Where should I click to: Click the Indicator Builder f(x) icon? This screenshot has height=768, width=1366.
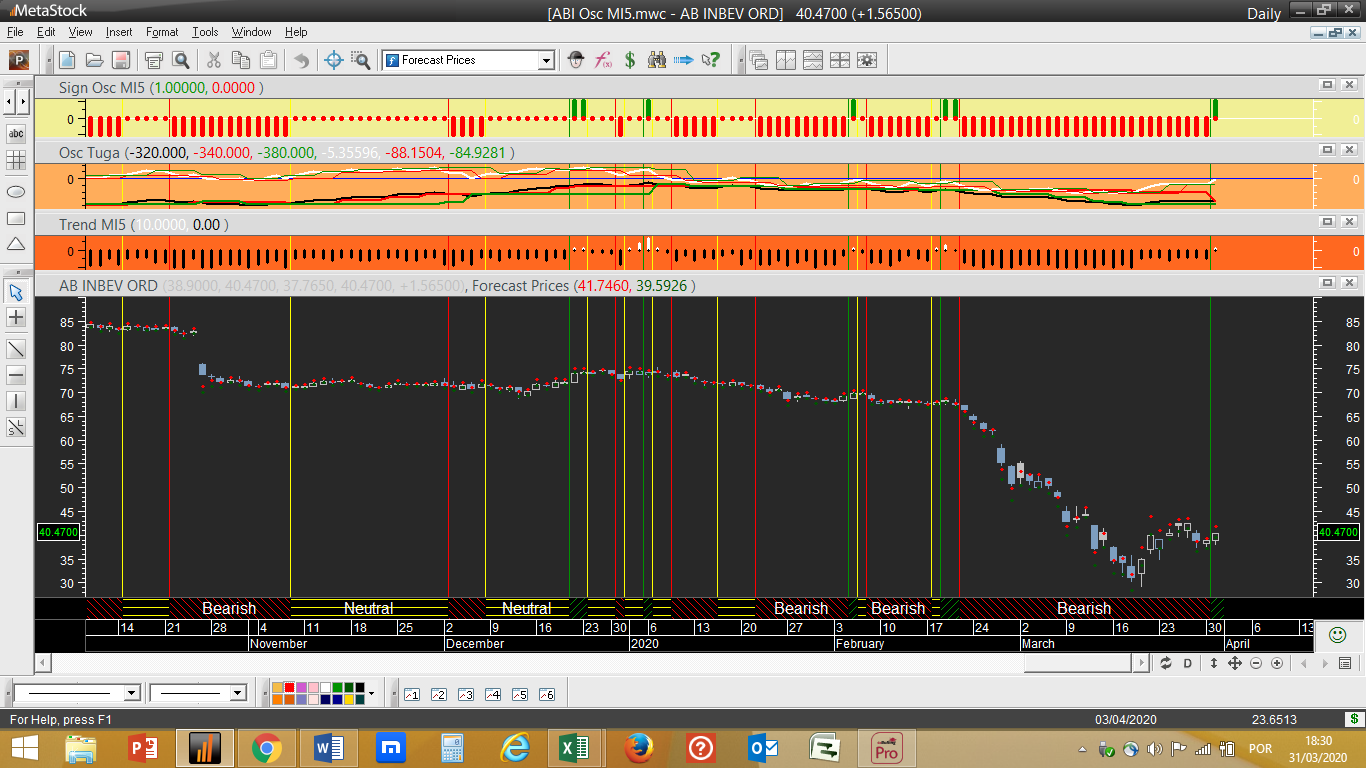click(603, 60)
